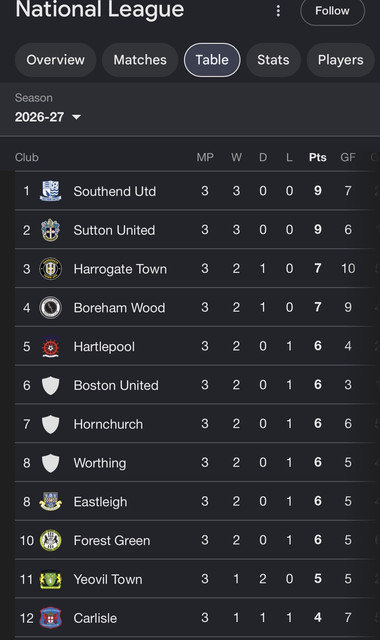Switch to the Overview tab
The height and width of the screenshot is (640, 380).
point(56,60)
